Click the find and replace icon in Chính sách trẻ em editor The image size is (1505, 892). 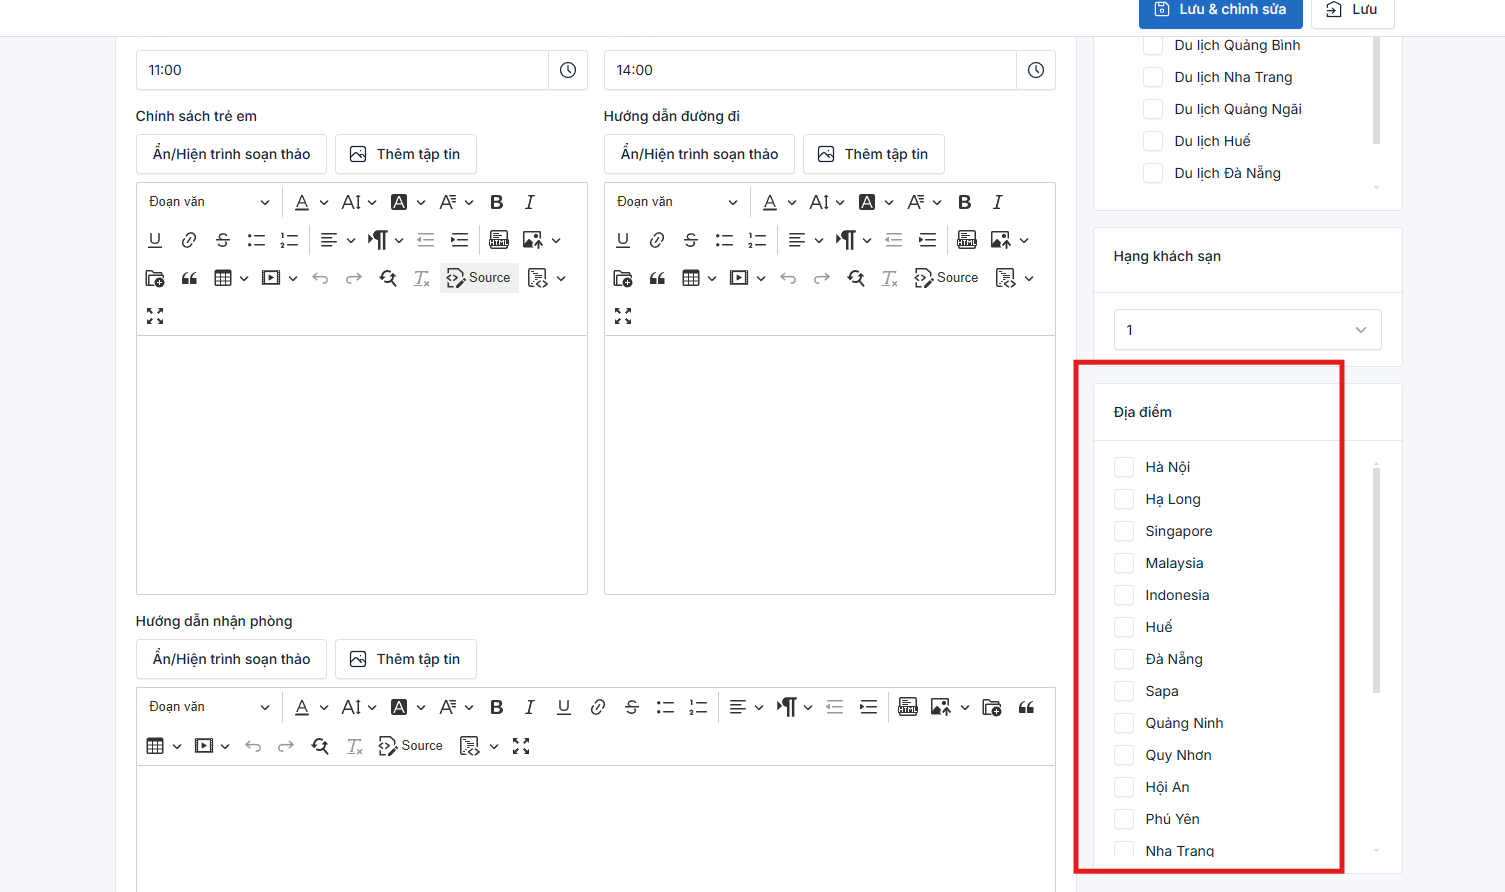[x=388, y=278]
